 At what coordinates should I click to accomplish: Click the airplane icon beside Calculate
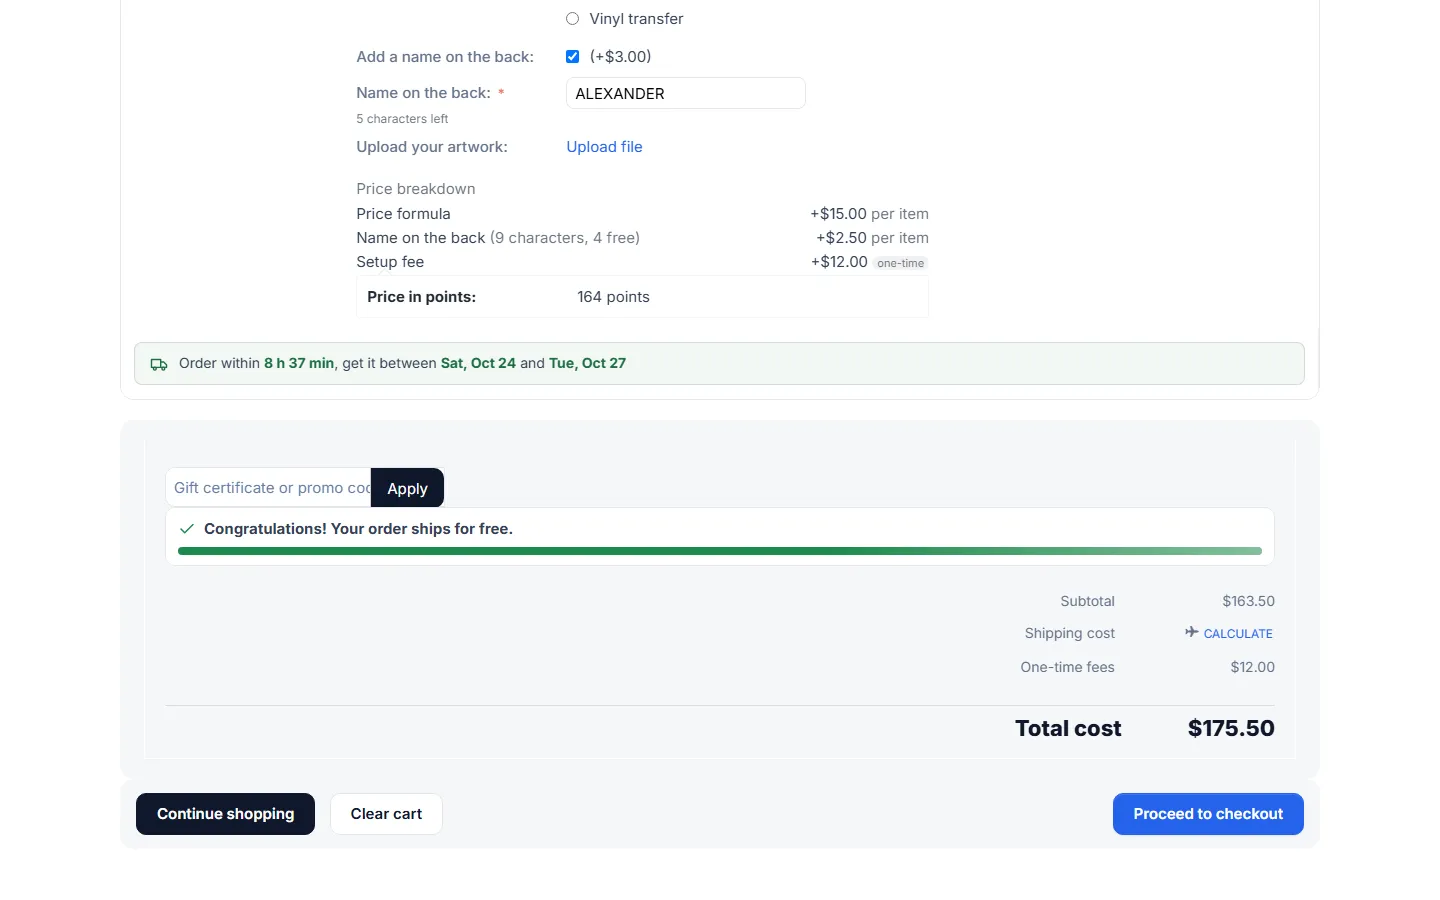1191,632
